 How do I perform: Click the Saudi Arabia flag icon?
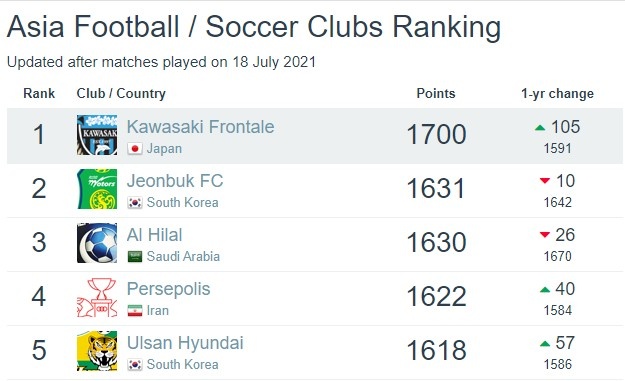click(135, 257)
